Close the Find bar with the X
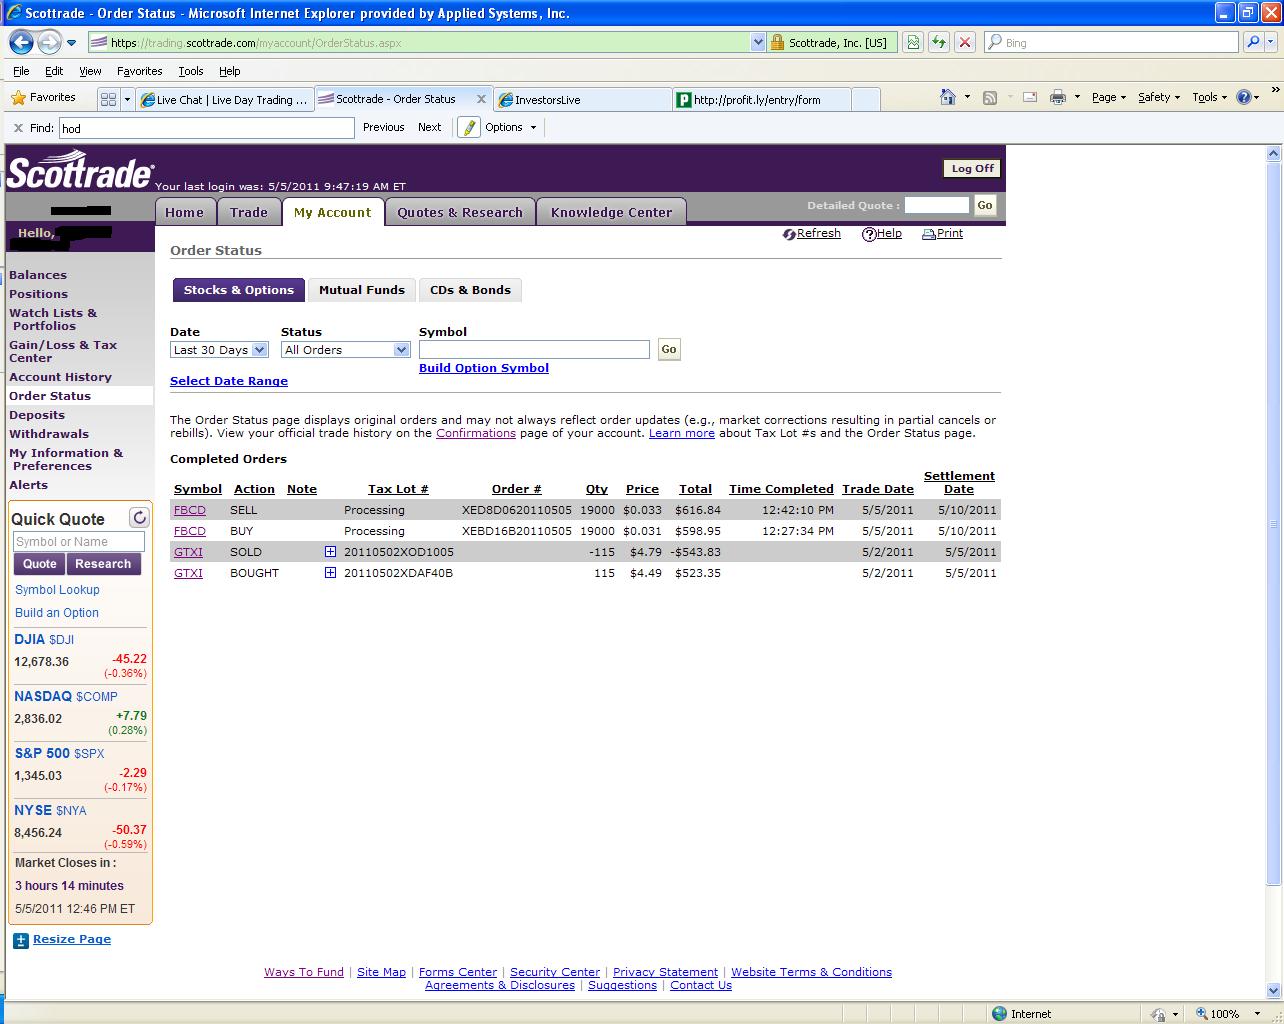Viewport: 1284px width, 1024px height. [18, 128]
